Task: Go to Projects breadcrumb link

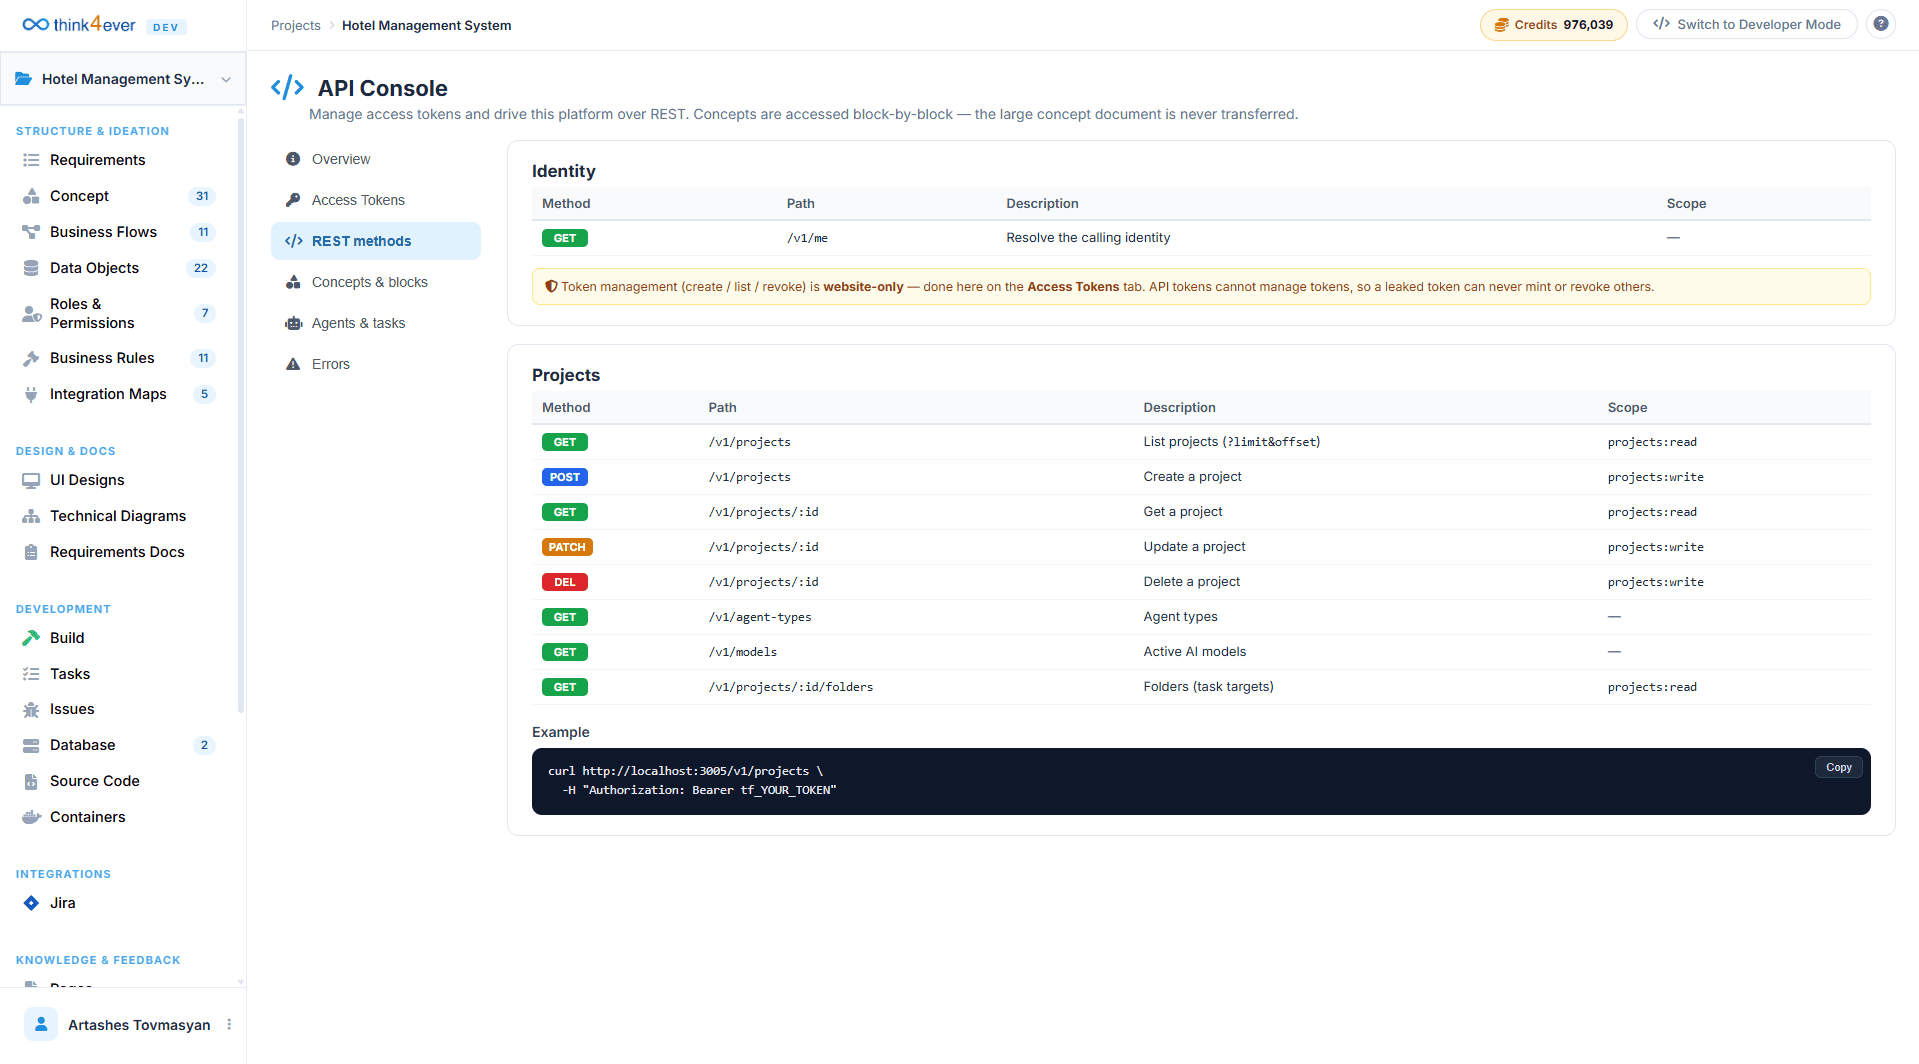Action: coord(296,25)
